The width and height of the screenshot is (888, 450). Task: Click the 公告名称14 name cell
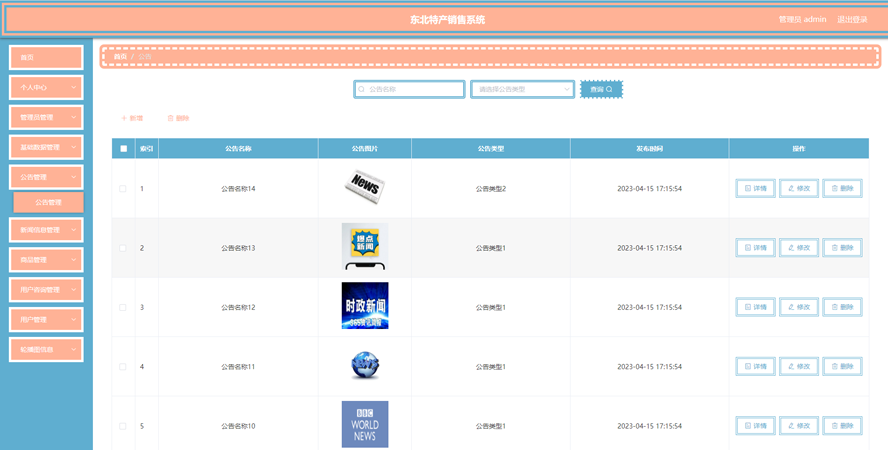[x=238, y=188]
